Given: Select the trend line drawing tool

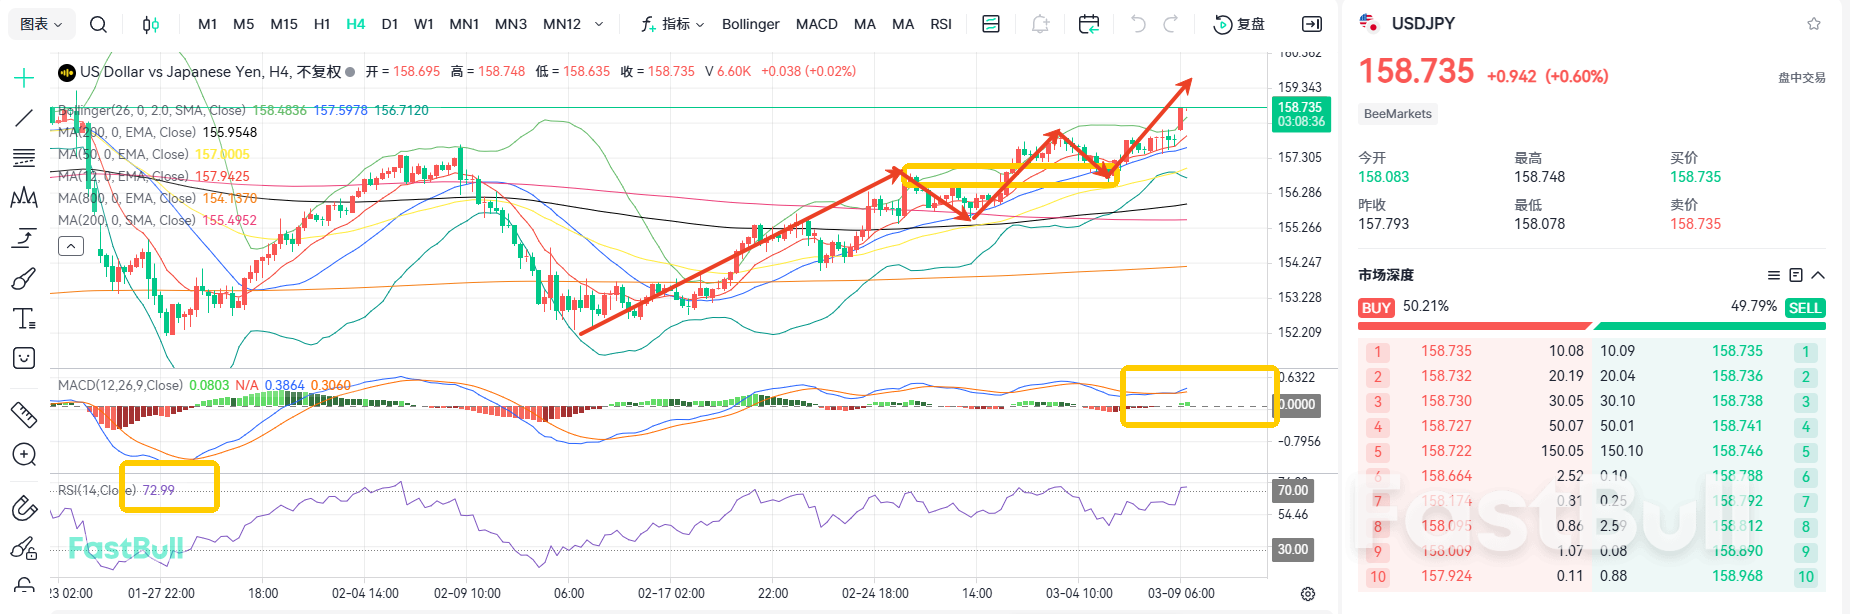Looking at the screenshot, I should click(x=24, y=118).
